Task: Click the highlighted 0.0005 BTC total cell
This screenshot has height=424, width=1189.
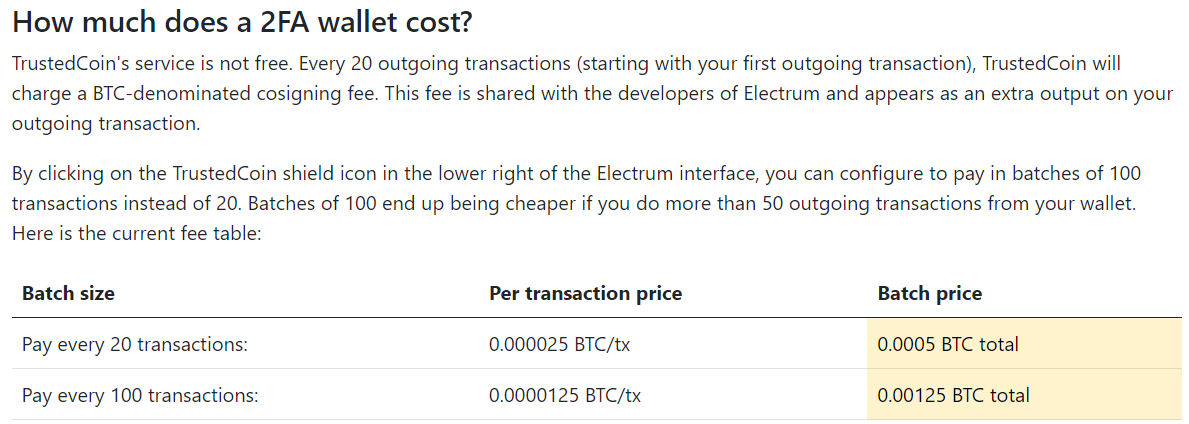Action: (1024, 344)
